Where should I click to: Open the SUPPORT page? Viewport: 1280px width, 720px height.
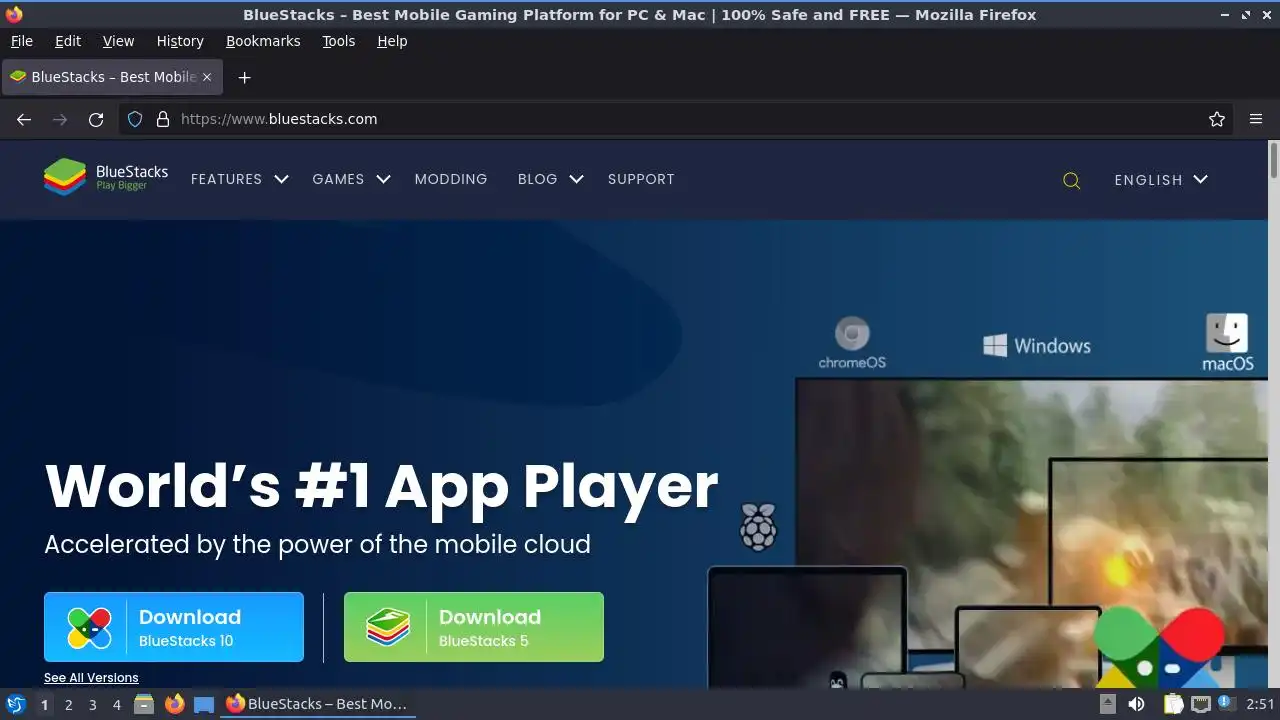pyautogui.click(x=641, y=179)
